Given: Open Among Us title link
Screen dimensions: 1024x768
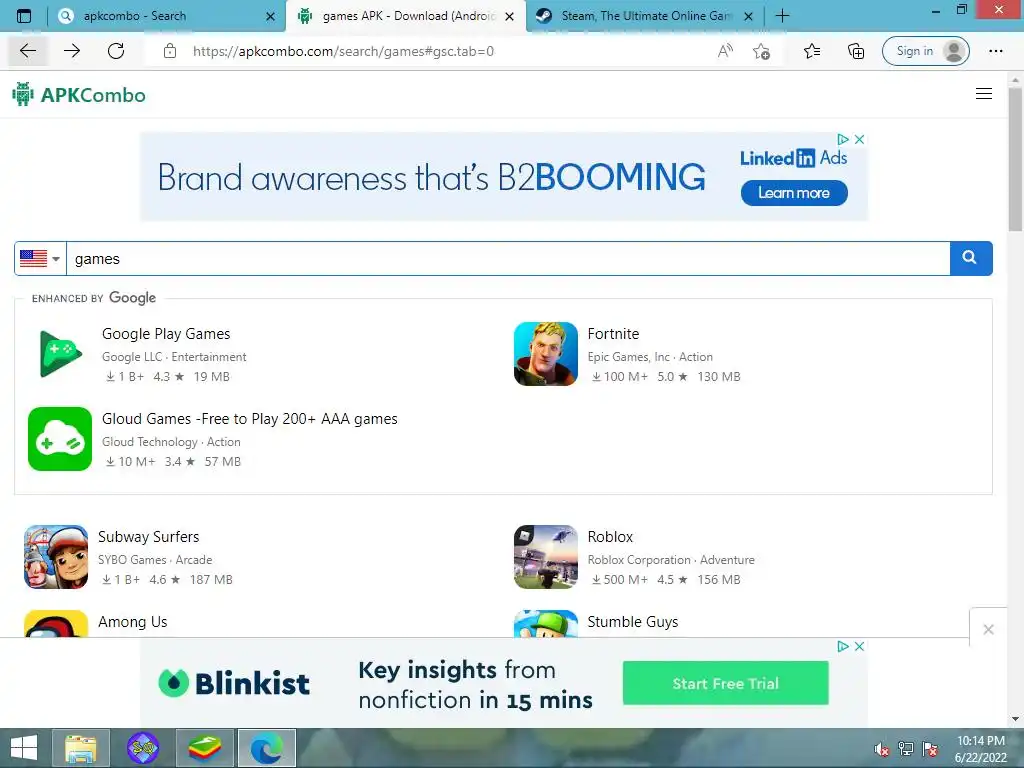Looking at the screenshot, I should (x=133, y=622).
